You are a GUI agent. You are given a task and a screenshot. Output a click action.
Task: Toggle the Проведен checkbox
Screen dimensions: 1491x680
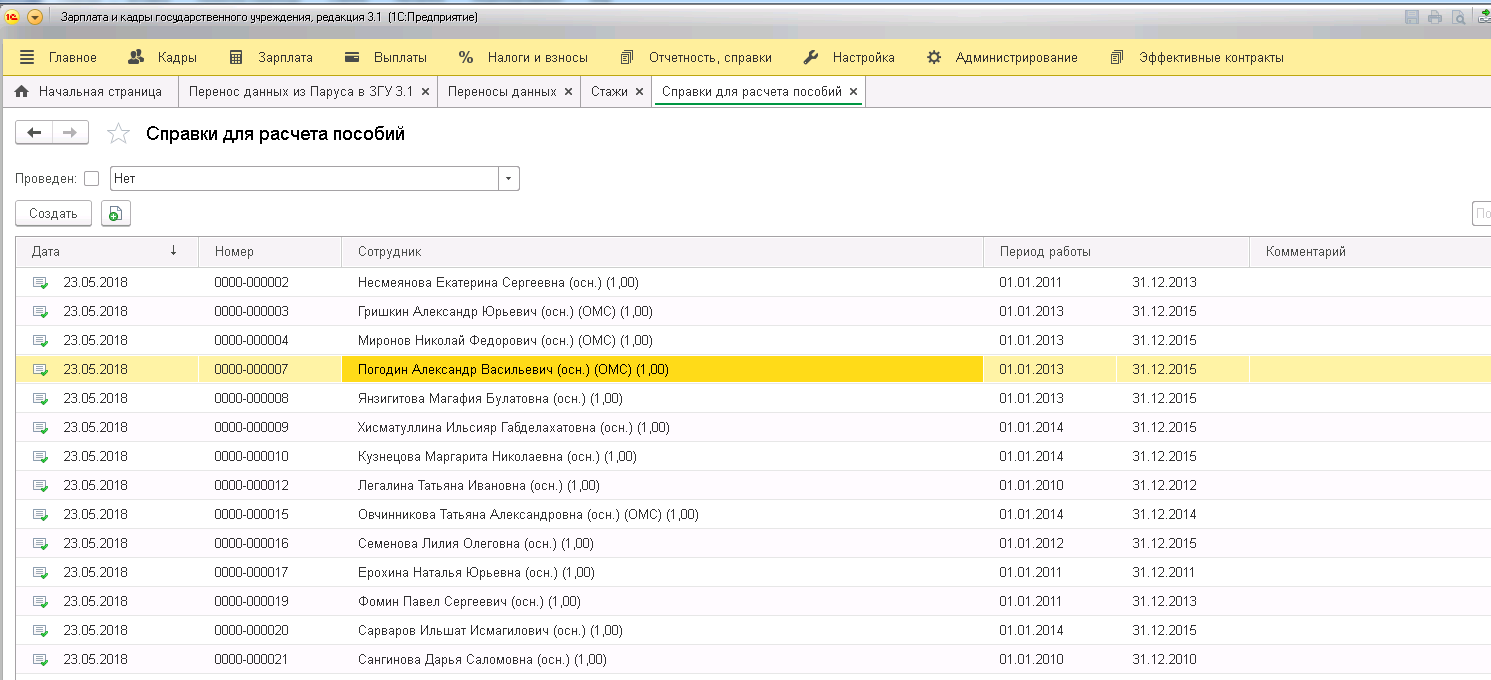92,179
